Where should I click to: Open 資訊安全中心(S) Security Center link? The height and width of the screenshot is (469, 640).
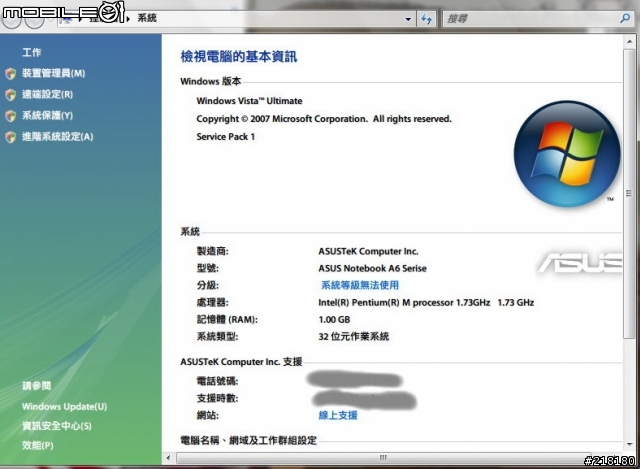click(x=57, y=426)
